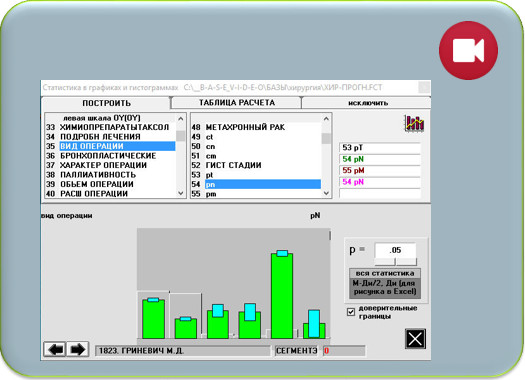Image resolution: width=525 pixels, height=380 pixels.
Task: Click the исключить tab
Action: [367, 103]
